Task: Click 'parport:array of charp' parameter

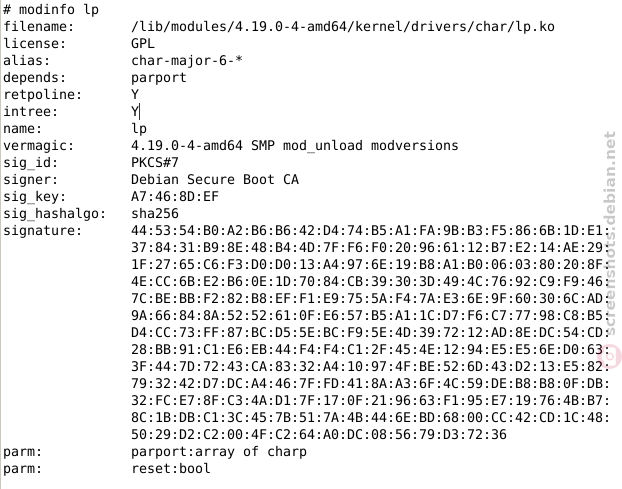Action: (x=219, y=452)
